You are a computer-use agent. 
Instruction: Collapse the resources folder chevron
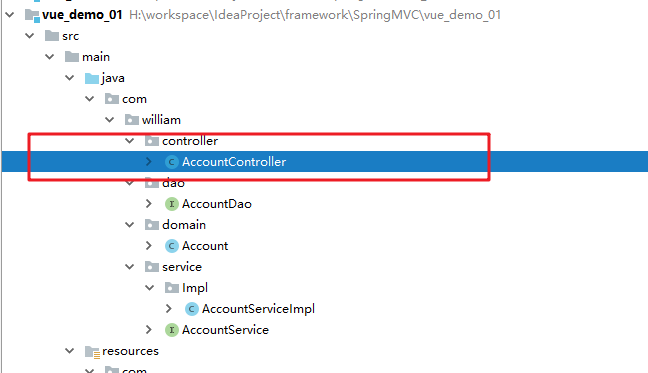(x=69, y=351)
